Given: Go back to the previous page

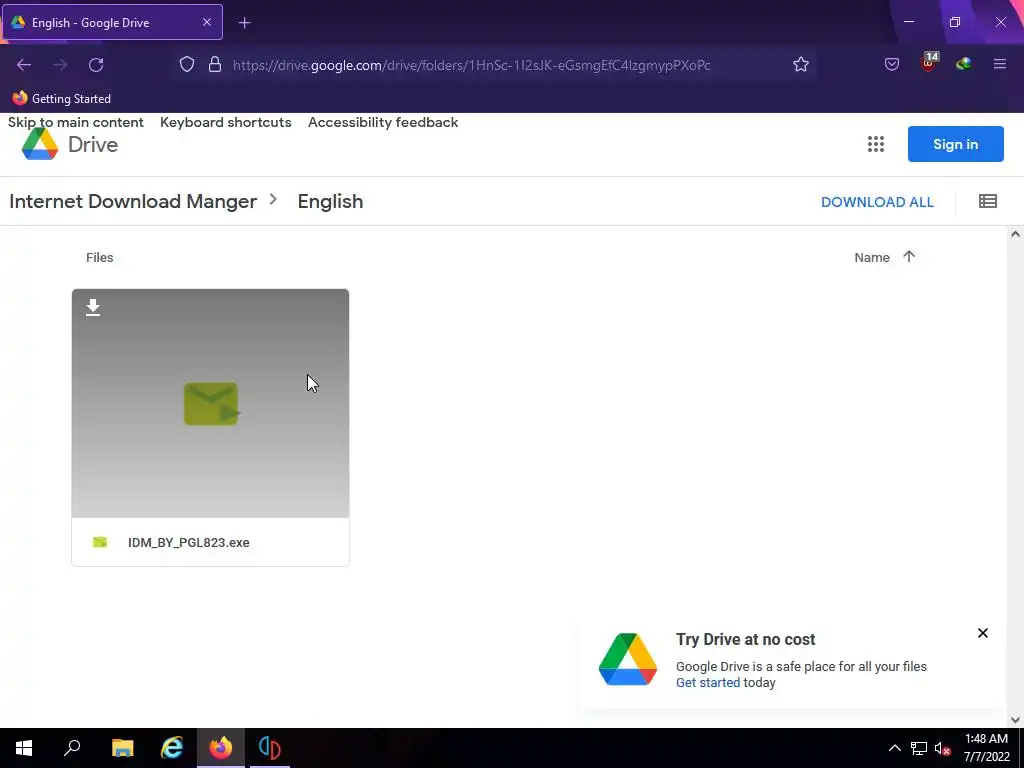Looking at the screenshot, I should 24,65.
